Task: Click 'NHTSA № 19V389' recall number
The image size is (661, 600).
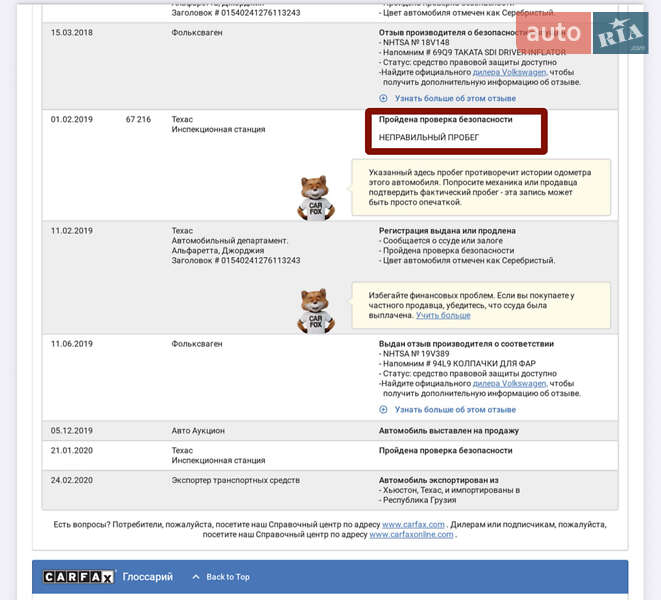Action: (x=416, y=354)
